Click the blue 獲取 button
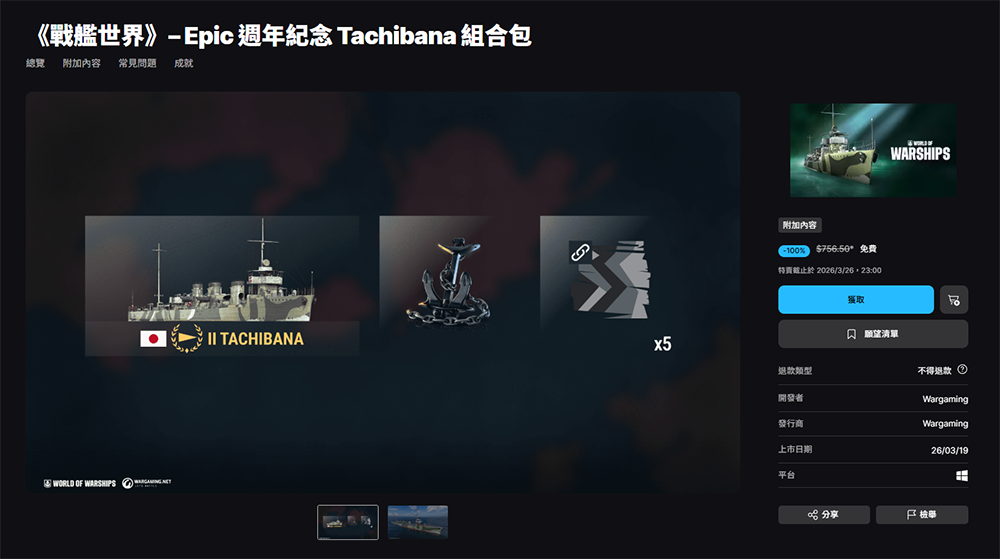 click(856, 300)
